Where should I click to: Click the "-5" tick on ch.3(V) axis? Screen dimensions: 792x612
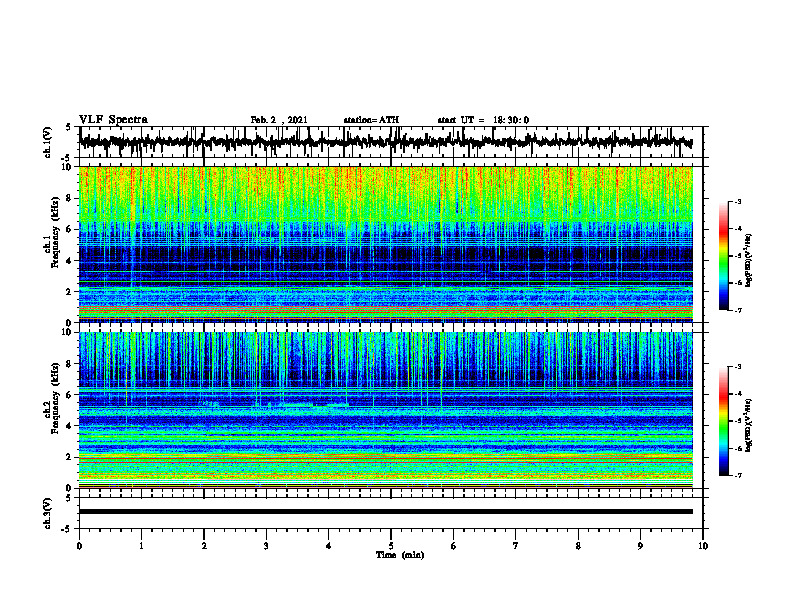click(x=67, y=528)
